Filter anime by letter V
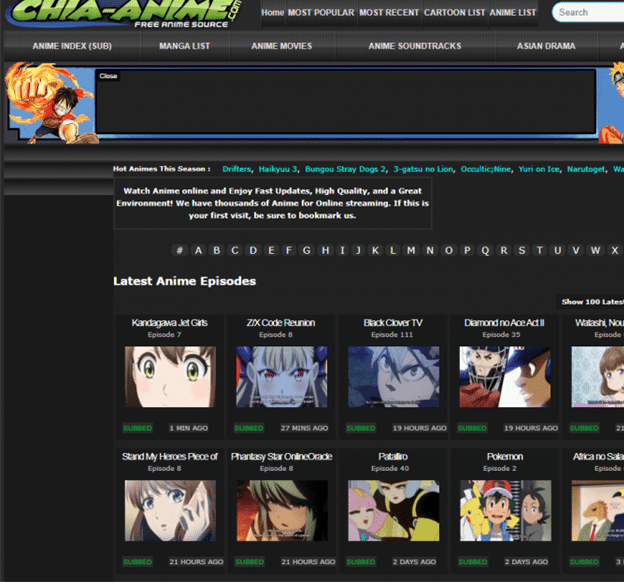 tap(576, 250)
